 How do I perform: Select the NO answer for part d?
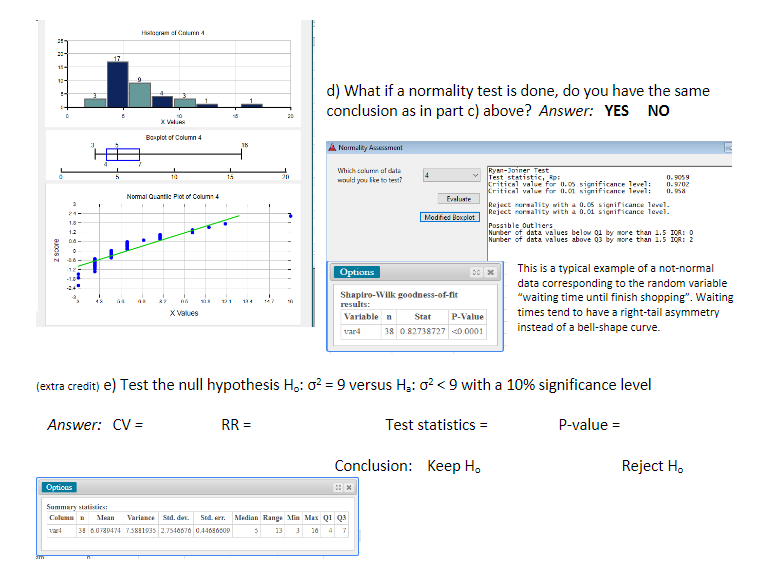coord(658,111)
